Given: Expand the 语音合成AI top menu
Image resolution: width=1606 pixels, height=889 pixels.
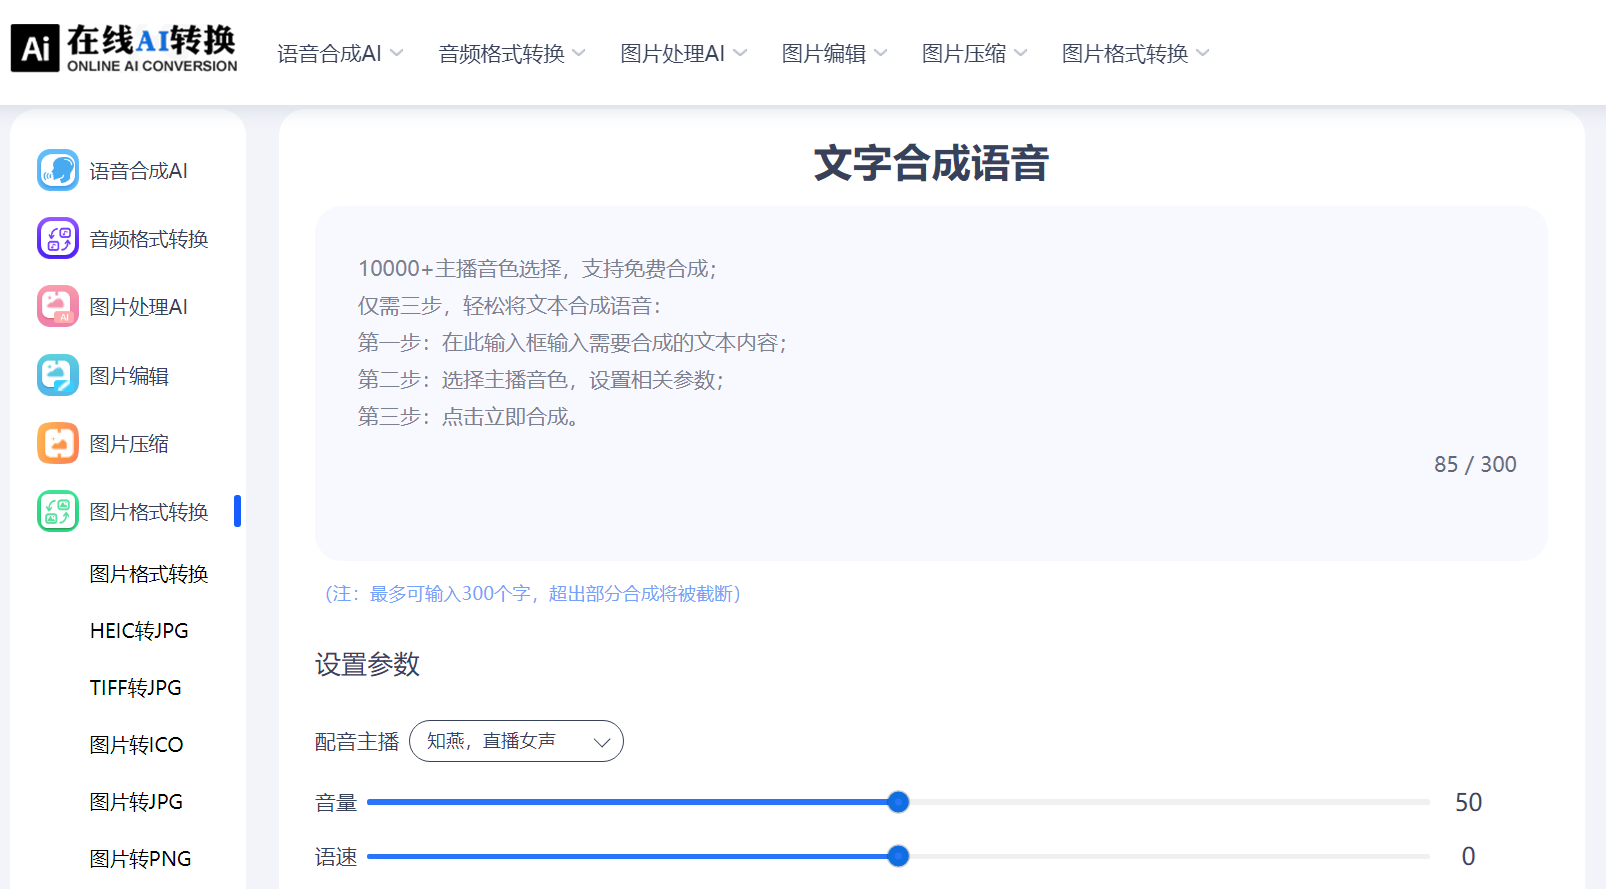Looking at the screenshot, I should [340, 53].
